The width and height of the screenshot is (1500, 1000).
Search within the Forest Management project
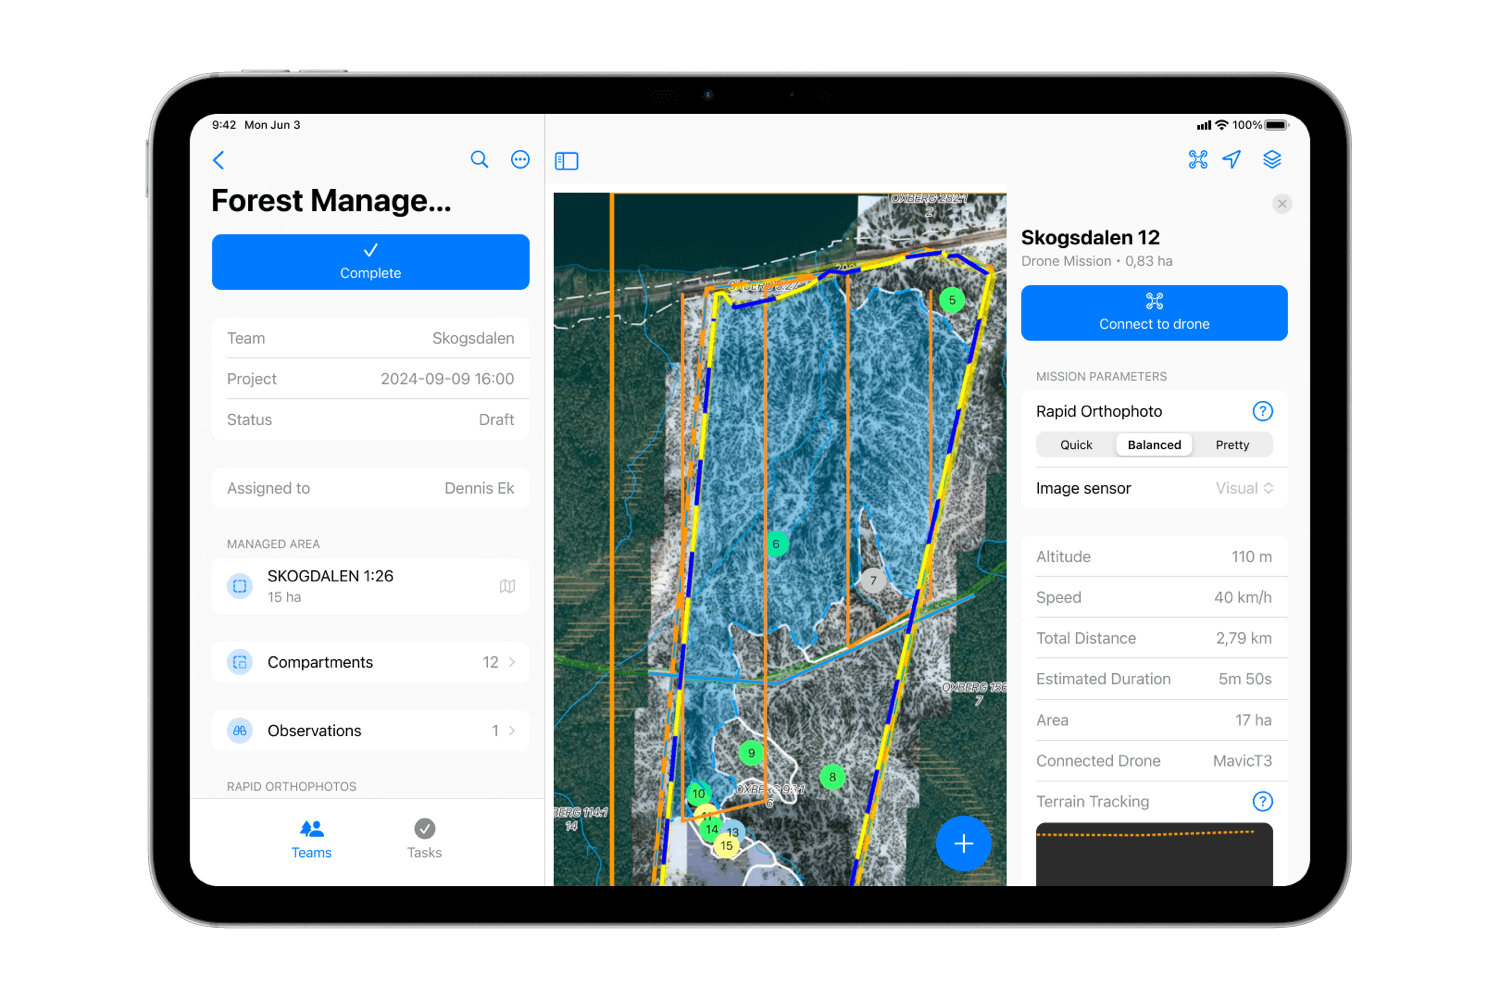[x=479, y=159]
